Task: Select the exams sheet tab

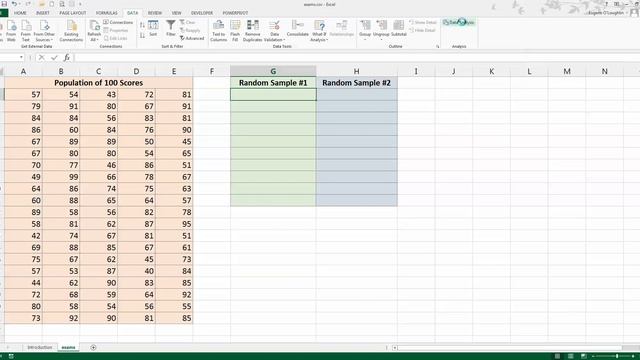Action: pyautogui.click(x=69, y=347)
